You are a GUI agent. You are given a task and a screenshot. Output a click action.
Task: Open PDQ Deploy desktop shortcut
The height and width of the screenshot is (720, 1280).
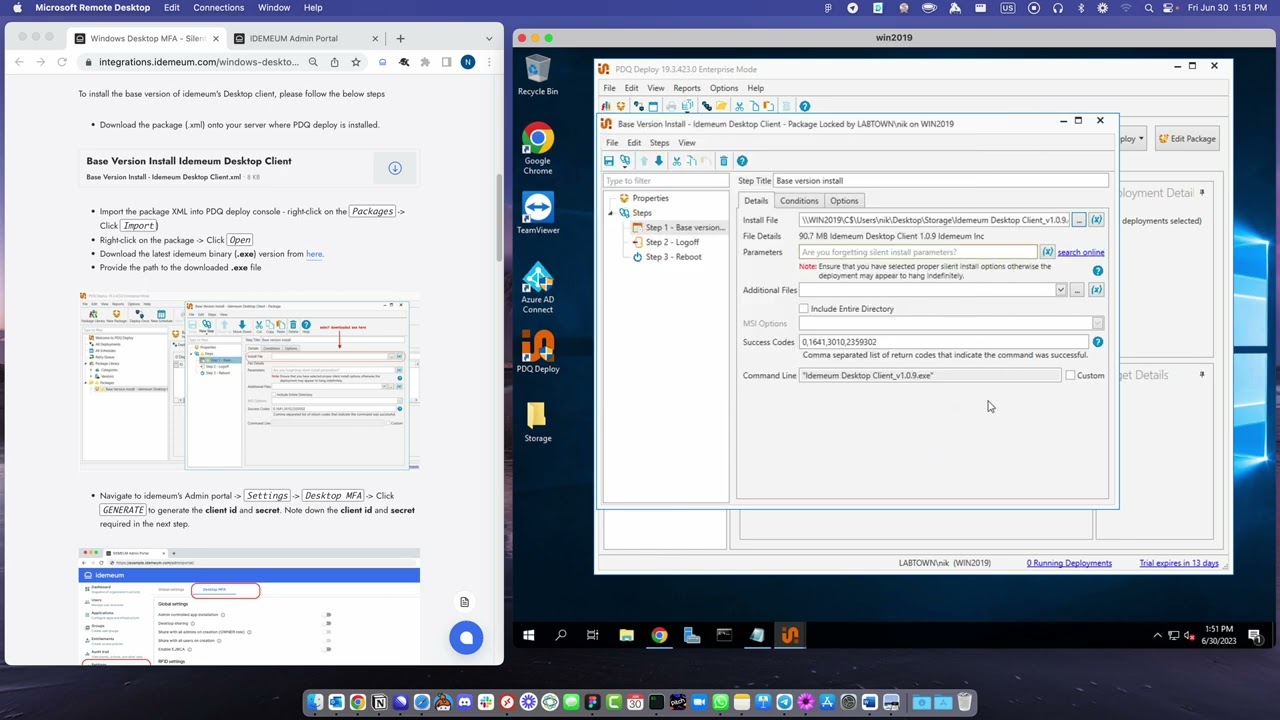(x=537, y=352)
